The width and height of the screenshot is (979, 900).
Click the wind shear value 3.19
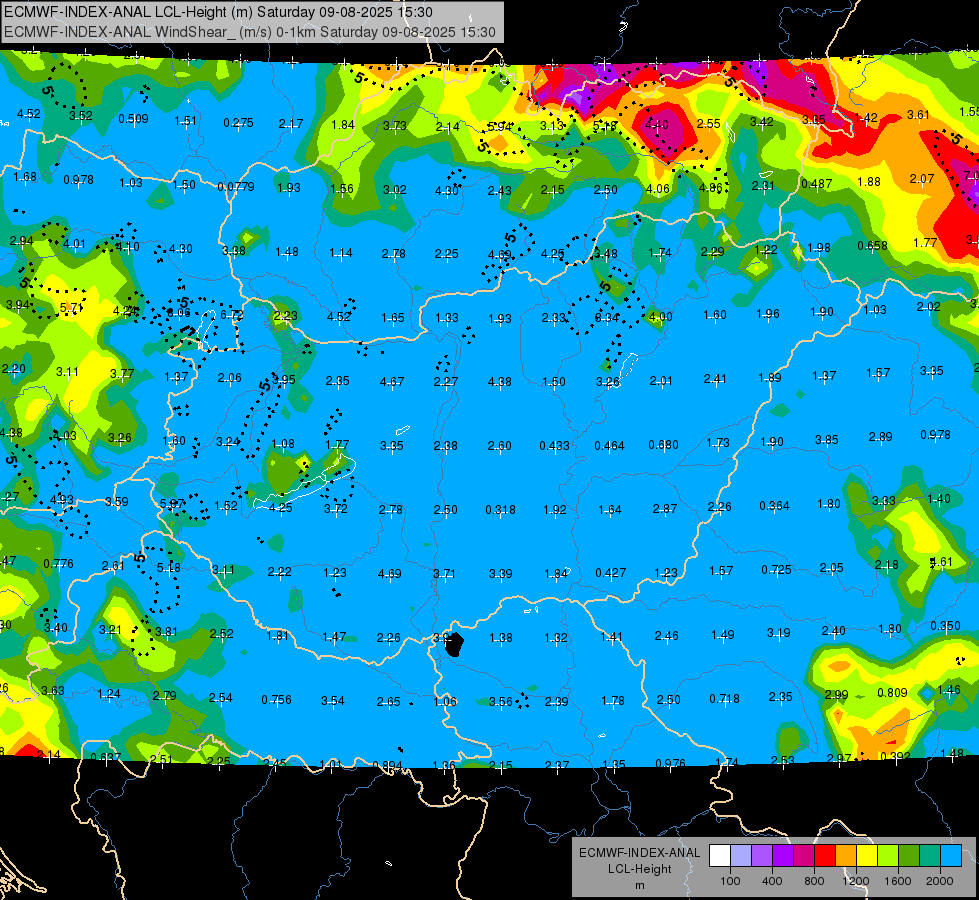779,633
